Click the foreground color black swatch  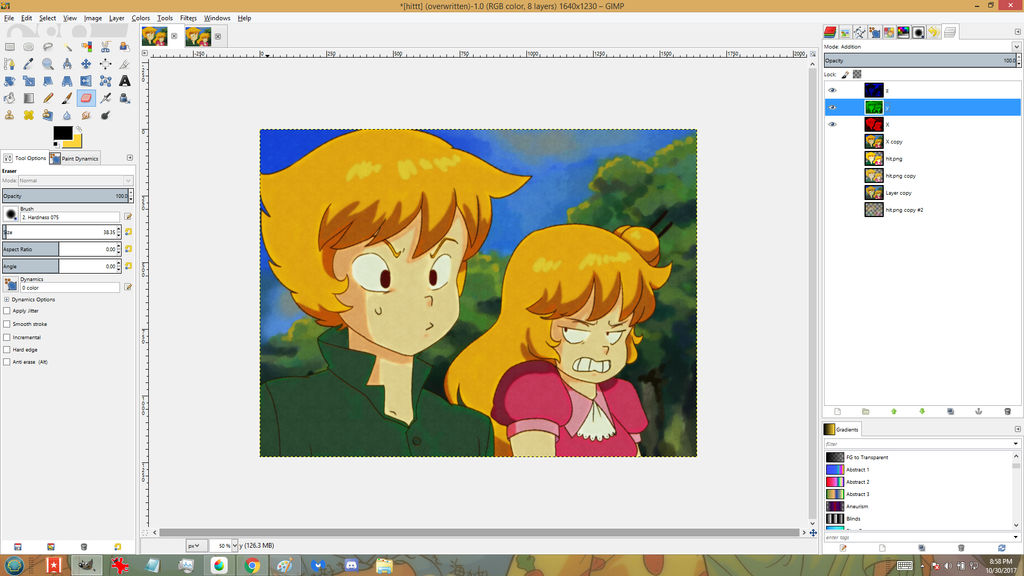pyautogui.click(x=62, y=133)
